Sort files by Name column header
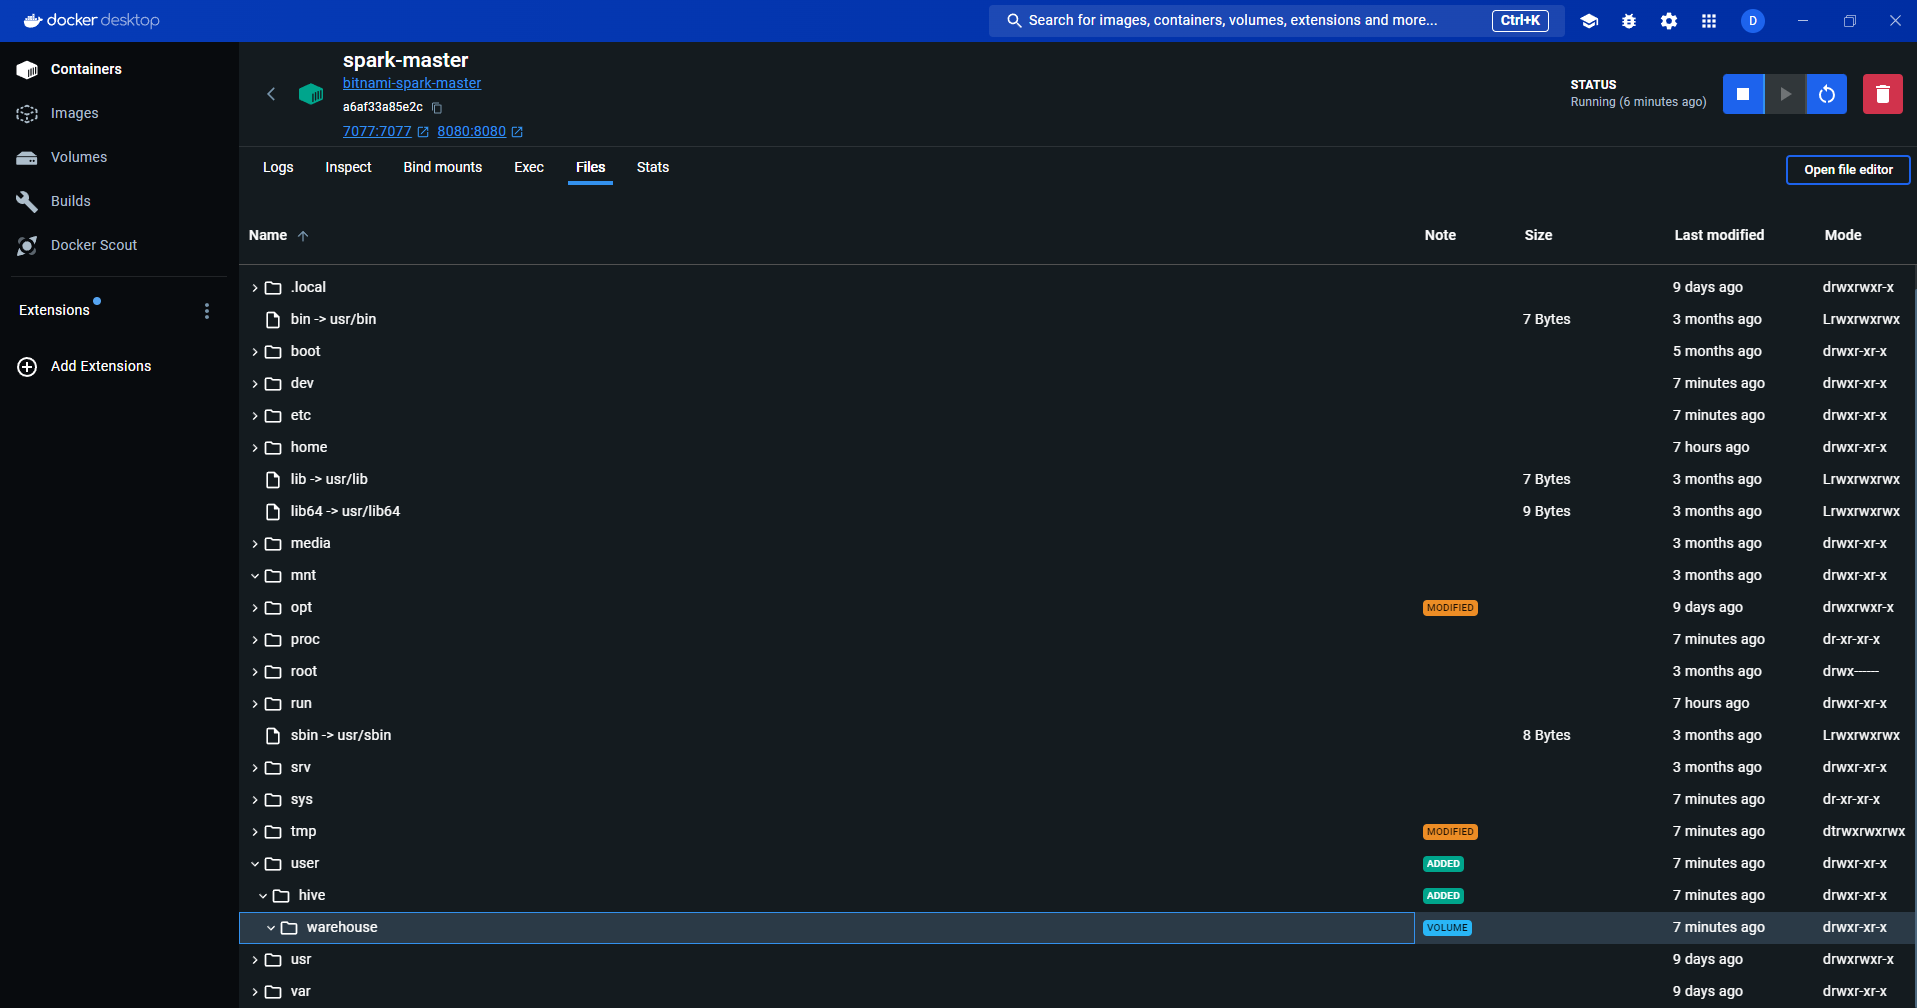The image size is (1917, 1008). [268, 235]
